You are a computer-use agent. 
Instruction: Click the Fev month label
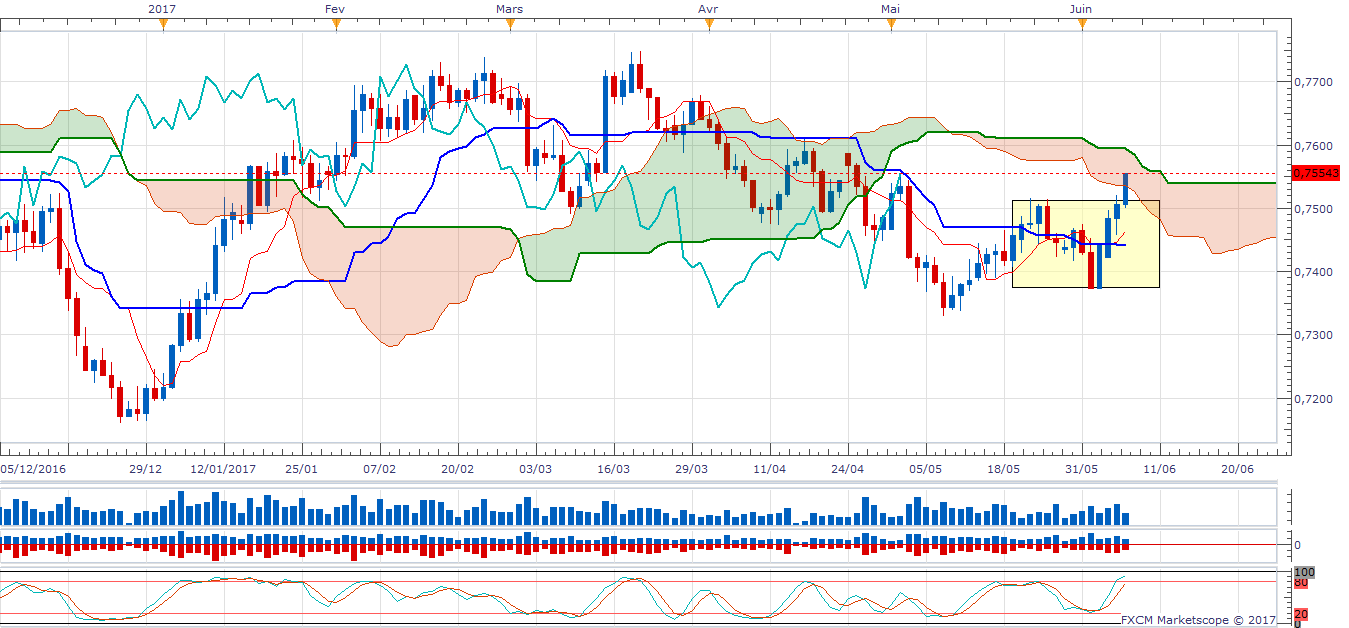click(336, 8)
